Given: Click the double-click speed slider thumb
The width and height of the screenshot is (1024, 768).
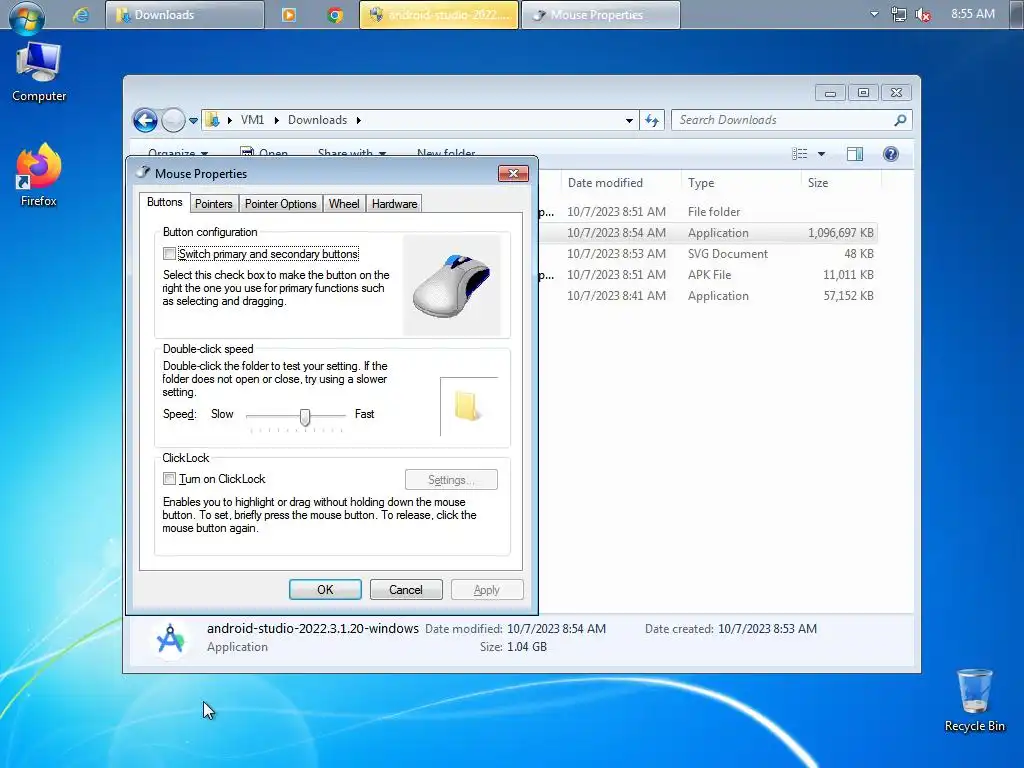Looking at the screenshot, I should [x=305, y=417].
